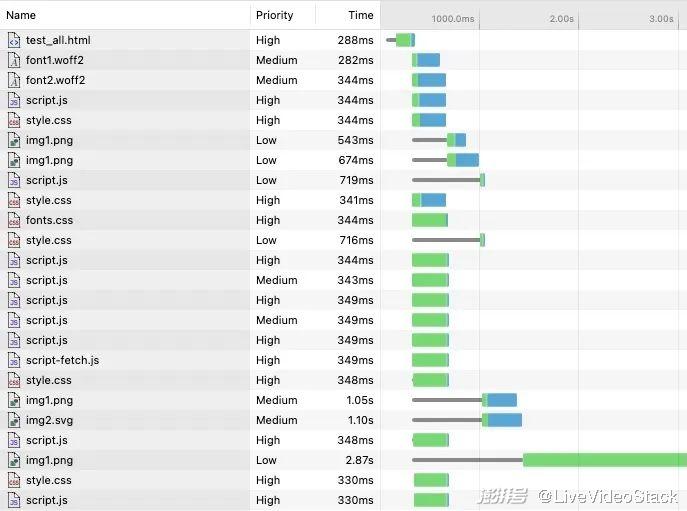Click the fonts.css stylesheet icon
Viewport: 687px width, 511px height.
click(14, 220)
